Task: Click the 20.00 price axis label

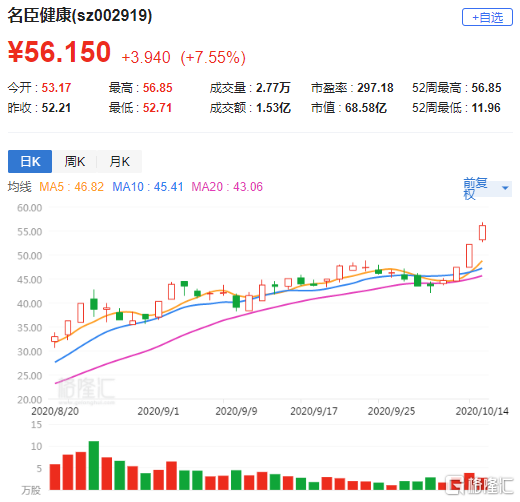Action: pyautogui.click(x=30, y=400)
